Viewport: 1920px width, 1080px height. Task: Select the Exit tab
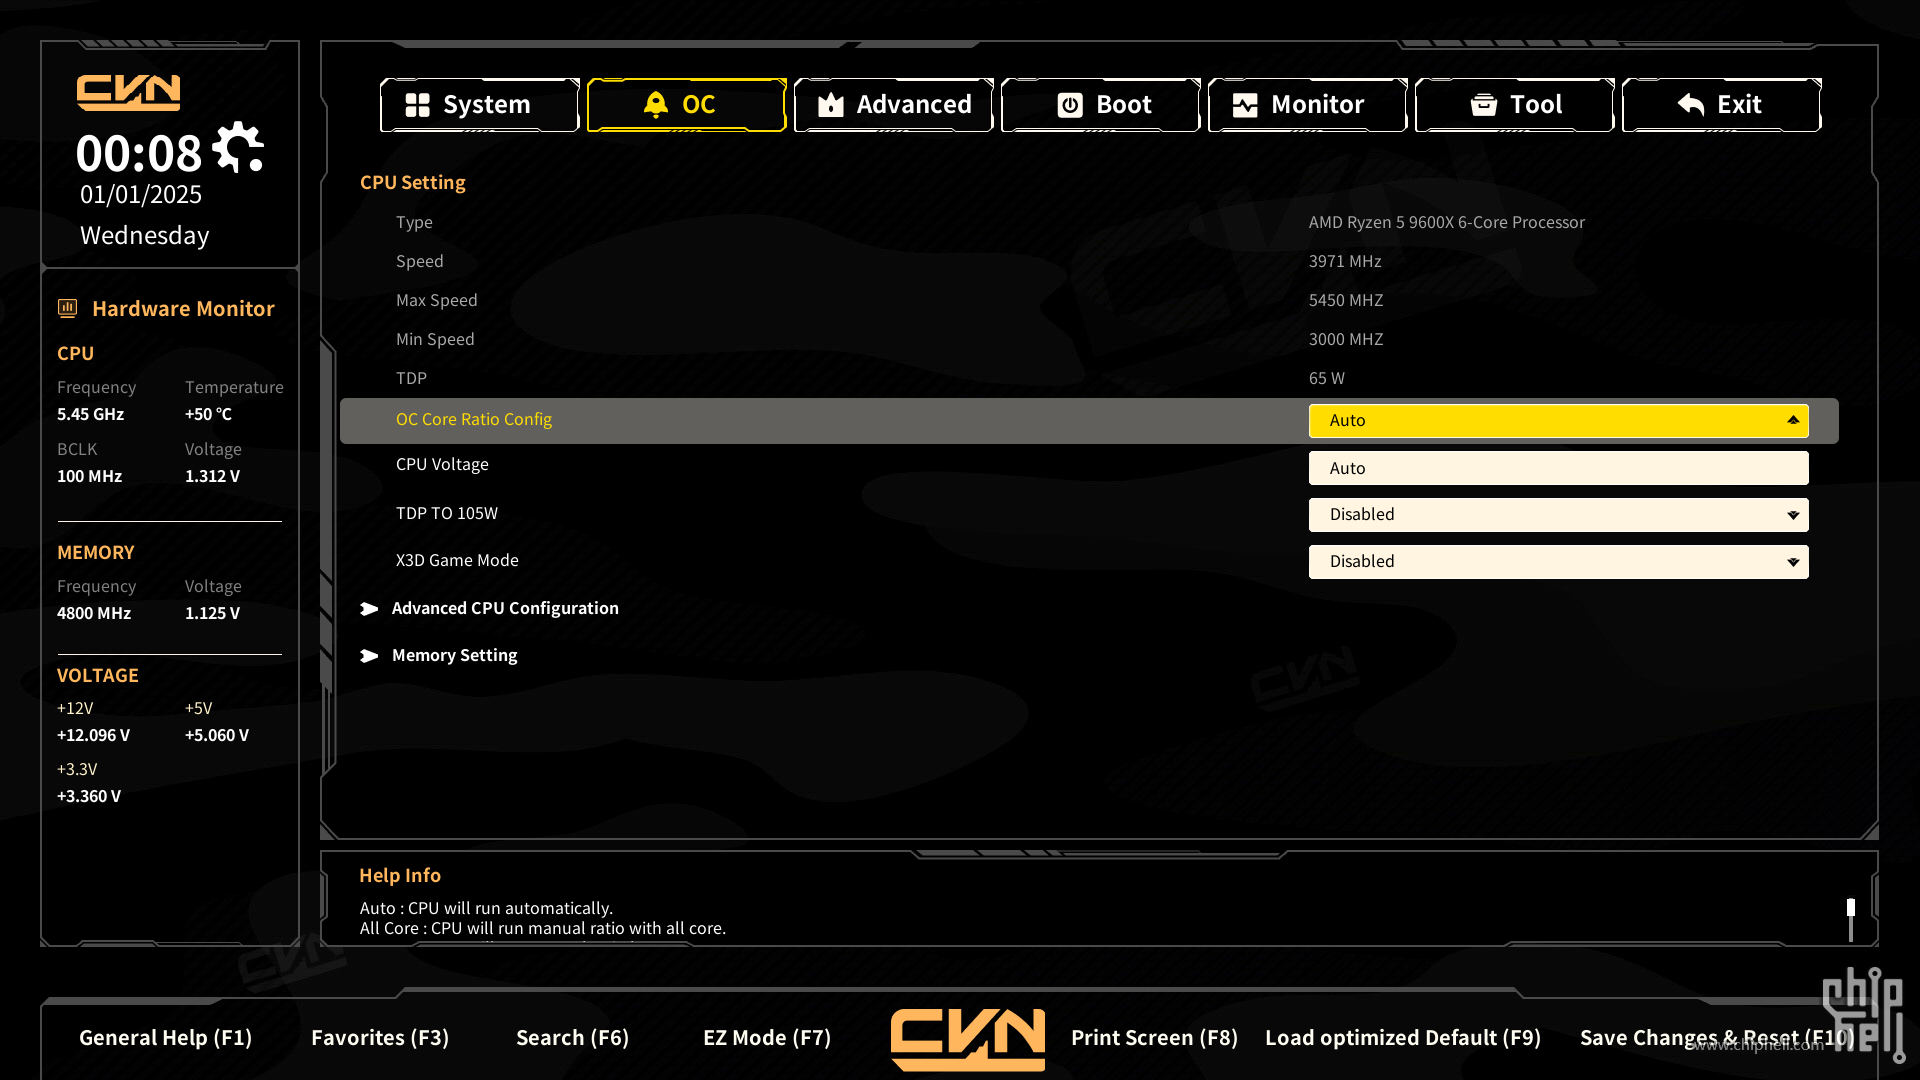(1722, 105)
